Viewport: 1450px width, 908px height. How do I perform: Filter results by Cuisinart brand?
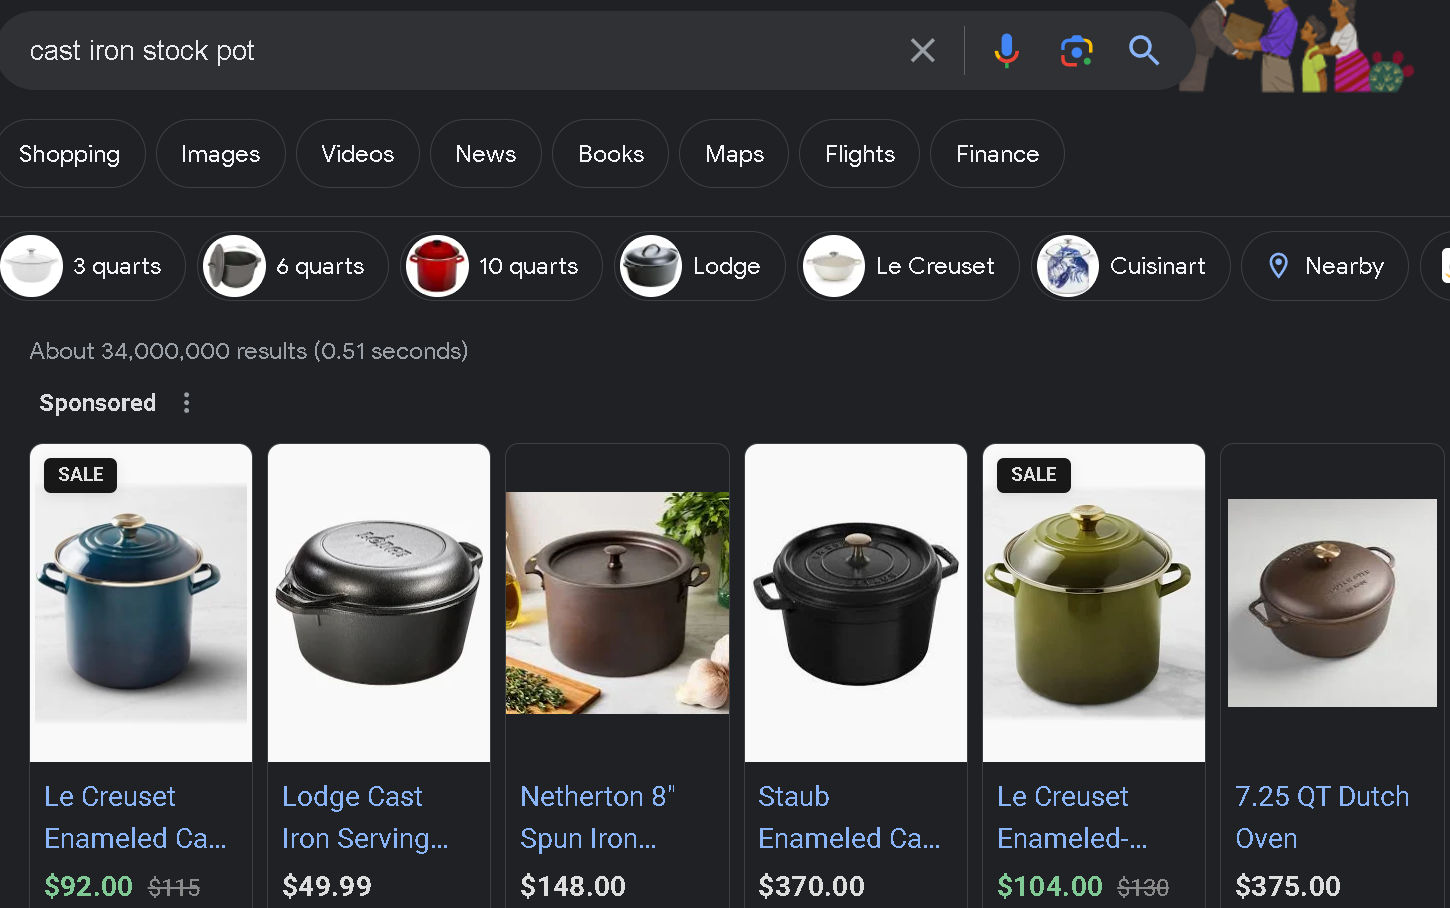pyautogui.click(x=1131, y=266)
